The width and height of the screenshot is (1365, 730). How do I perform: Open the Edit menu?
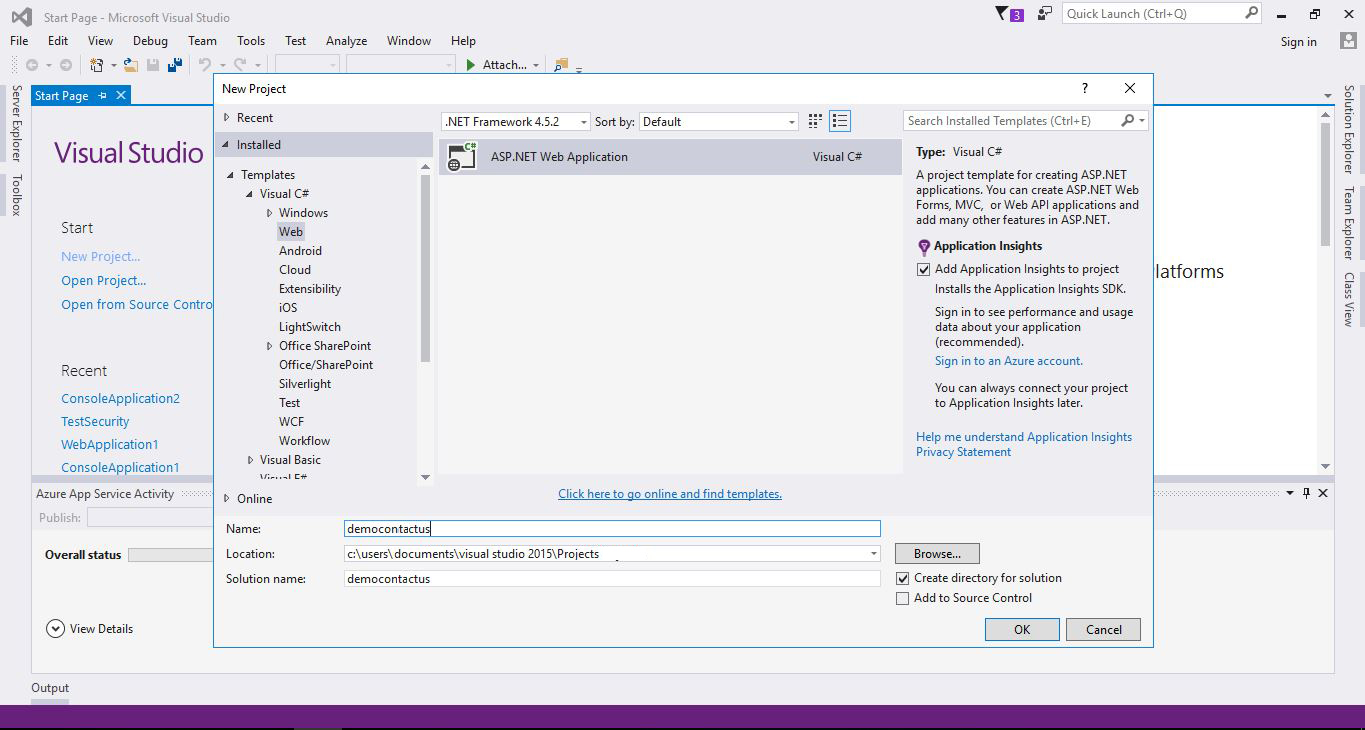58,41
